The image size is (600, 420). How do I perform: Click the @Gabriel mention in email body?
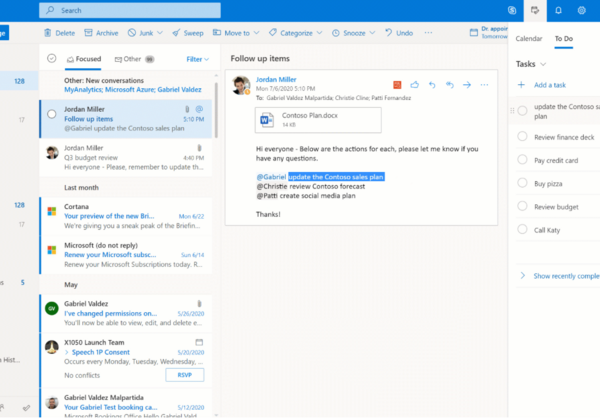pyautogui.click(x=271, y=177)
